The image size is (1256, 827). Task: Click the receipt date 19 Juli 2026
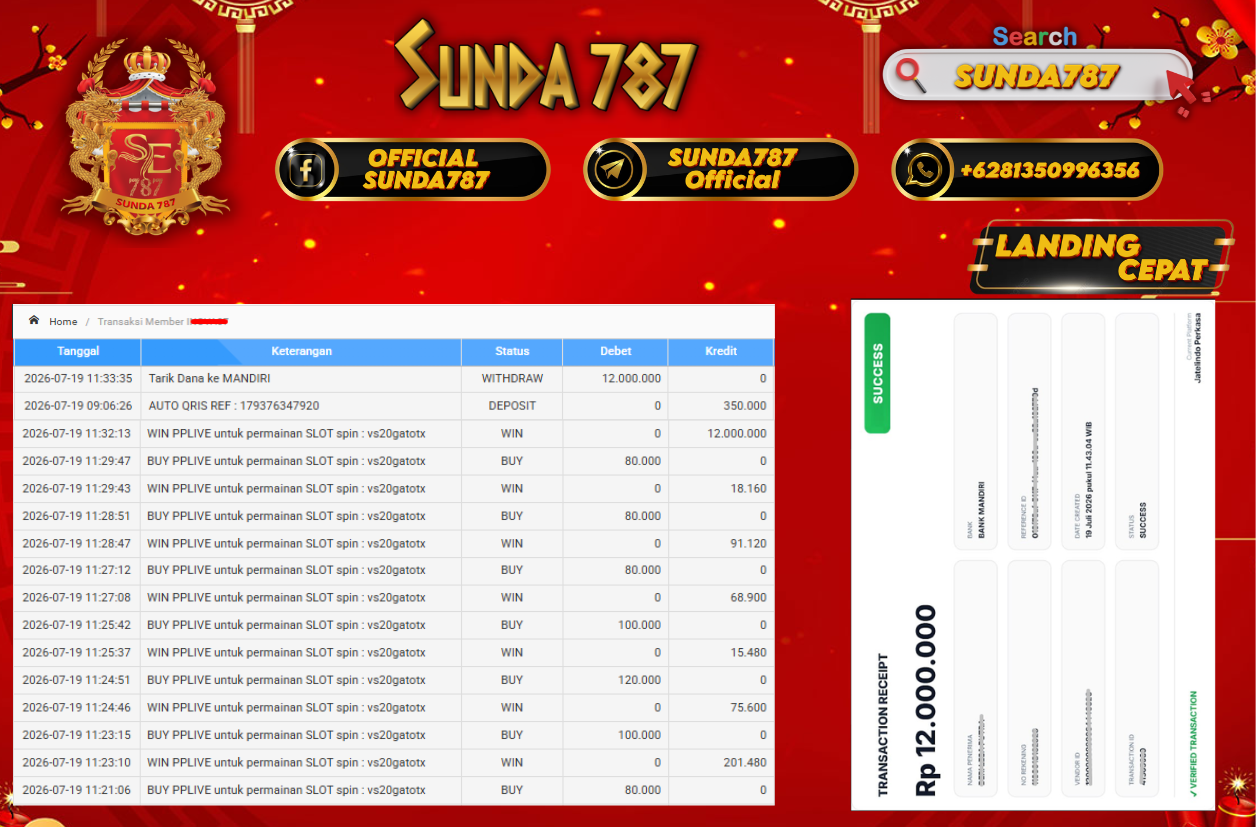(1088, 481)
